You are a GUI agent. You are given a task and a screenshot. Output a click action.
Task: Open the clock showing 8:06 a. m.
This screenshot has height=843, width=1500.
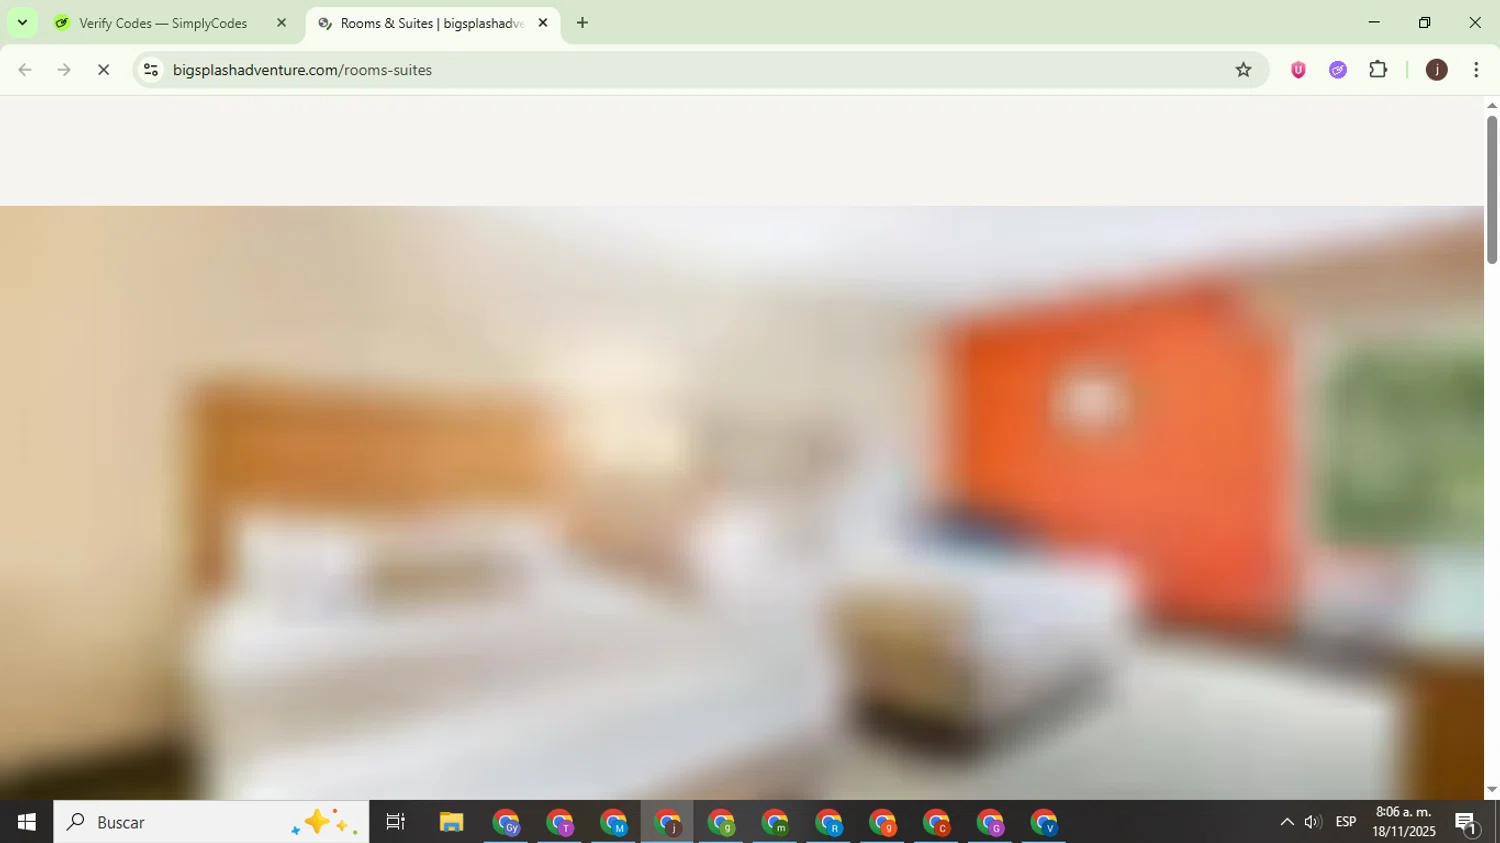point(1404,822)
